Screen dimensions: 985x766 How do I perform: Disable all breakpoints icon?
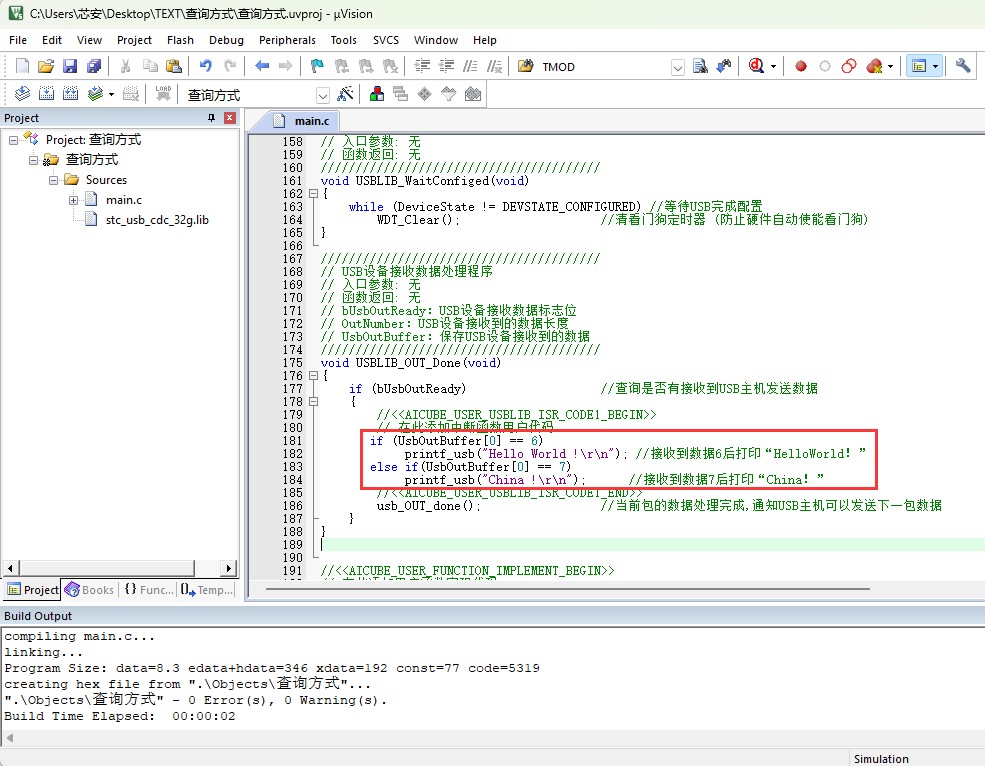click(849, 66)
